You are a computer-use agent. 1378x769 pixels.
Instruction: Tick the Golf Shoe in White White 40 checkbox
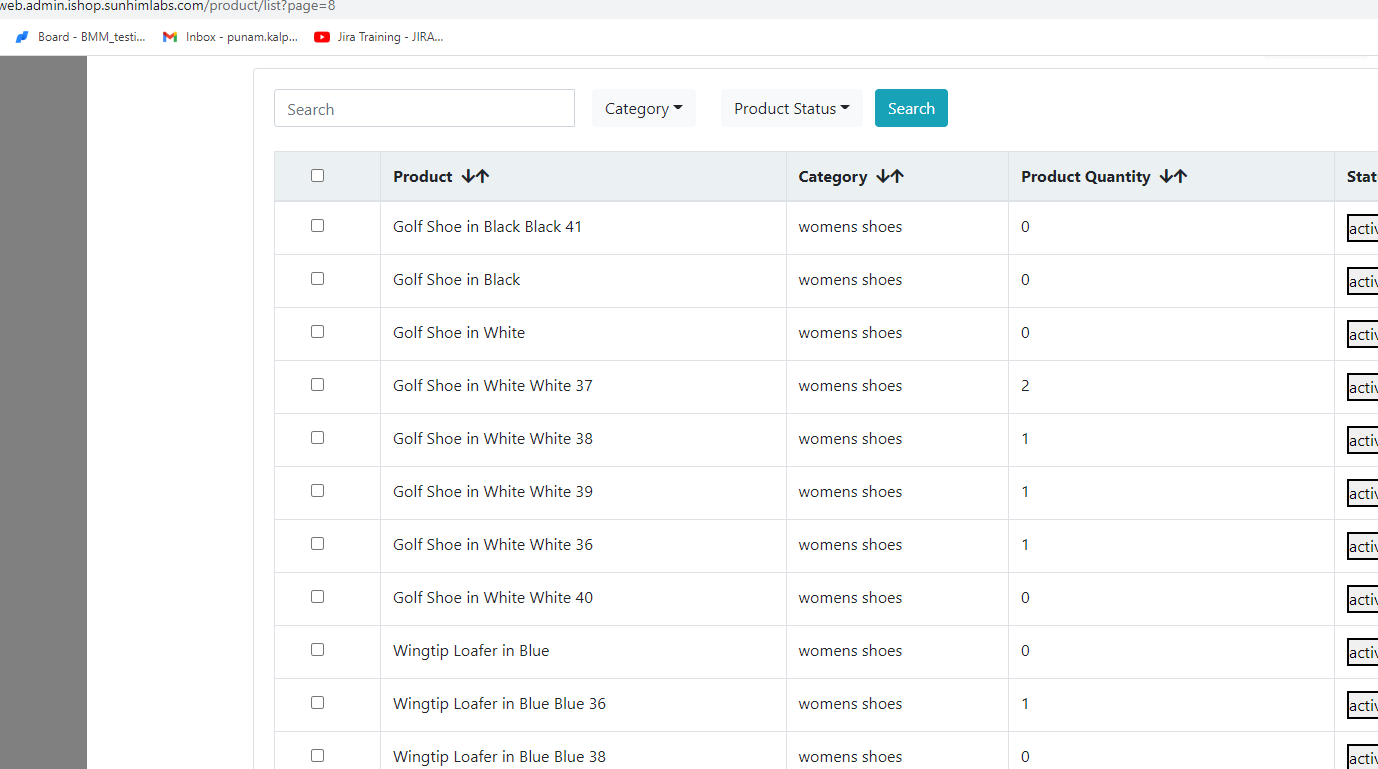point(318,597)
